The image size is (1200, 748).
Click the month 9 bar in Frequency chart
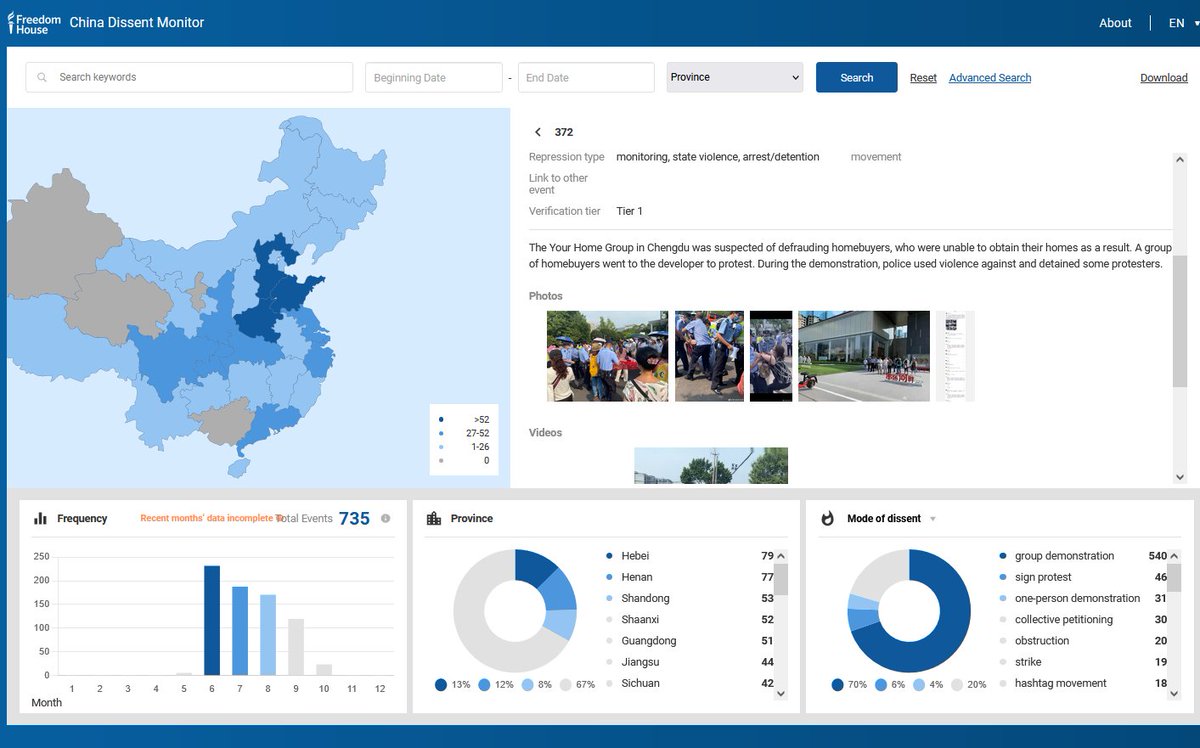(296, 647)
